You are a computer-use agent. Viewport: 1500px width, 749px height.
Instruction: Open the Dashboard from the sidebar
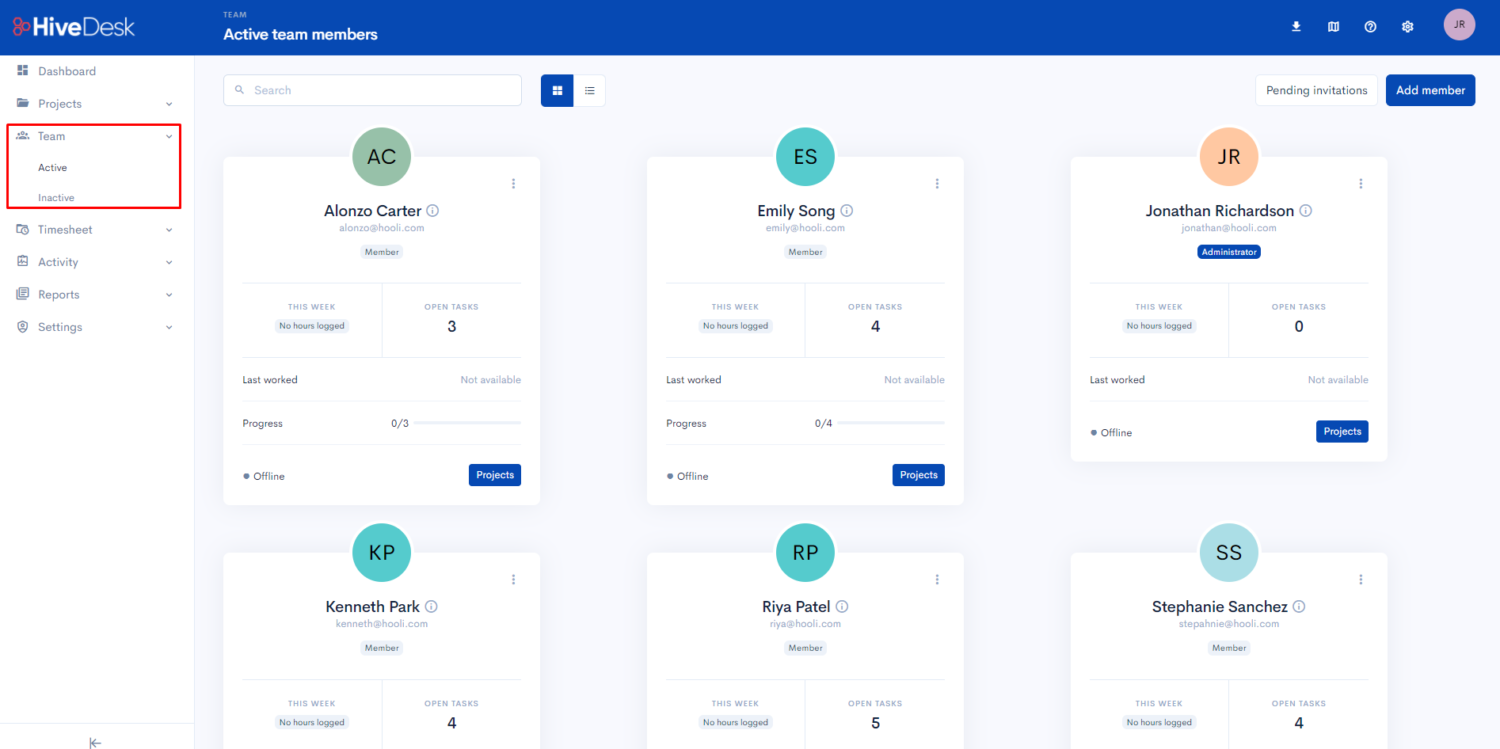tap(67, 70)
